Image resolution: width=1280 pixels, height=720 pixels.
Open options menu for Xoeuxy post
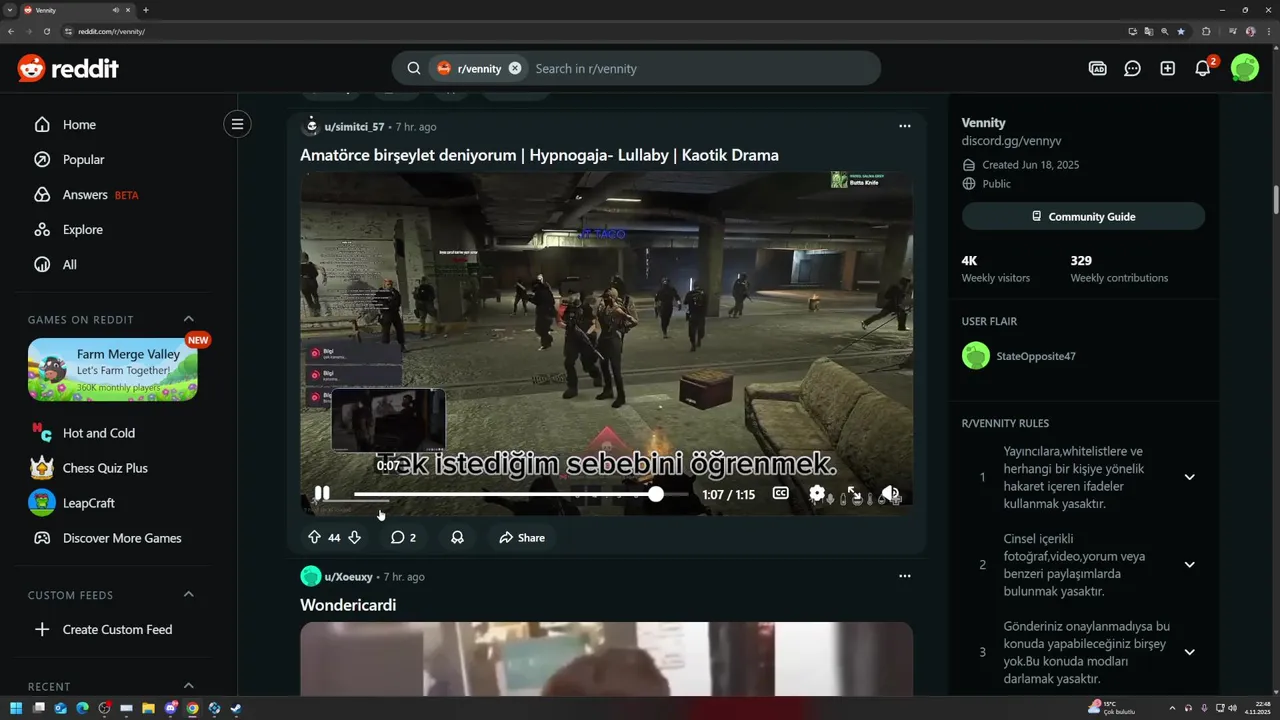click(x=904, y=576)
